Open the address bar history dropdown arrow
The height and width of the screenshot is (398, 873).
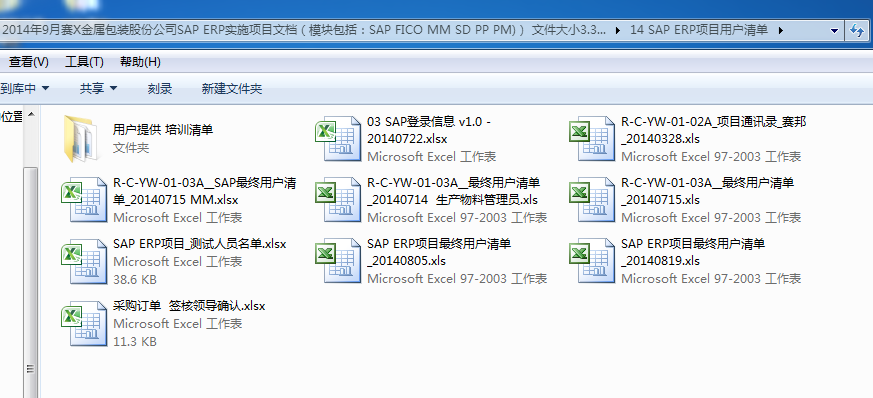click(834, 31)
